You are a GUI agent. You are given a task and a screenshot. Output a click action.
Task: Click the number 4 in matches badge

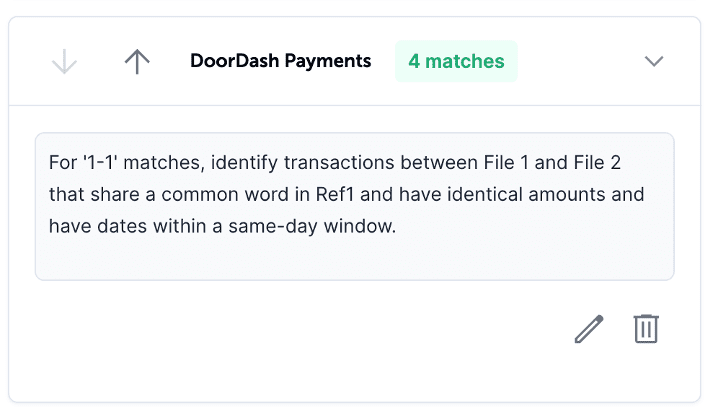click(414, 61)
